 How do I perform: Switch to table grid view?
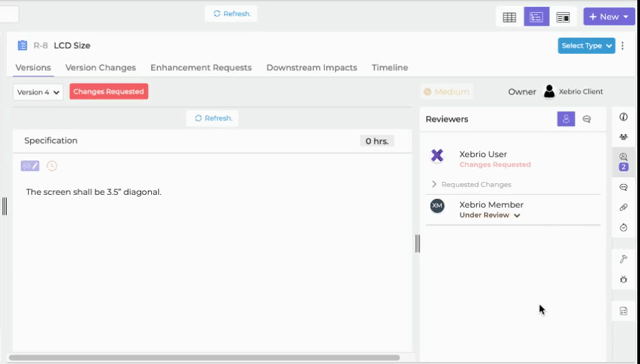pos(509,17)
